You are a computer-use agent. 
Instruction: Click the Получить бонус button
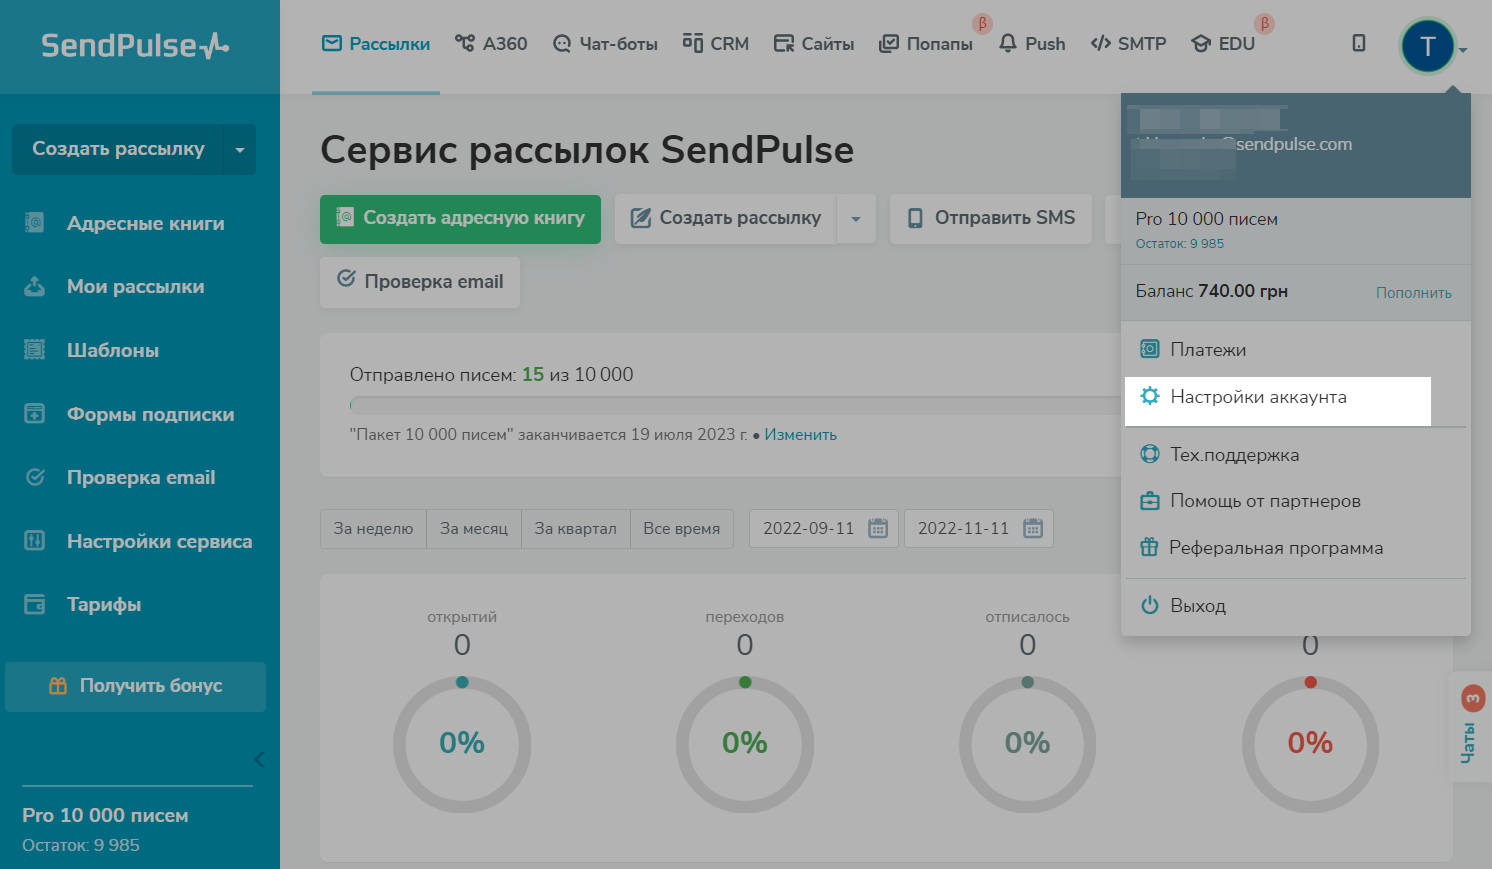tap(135, 686)
